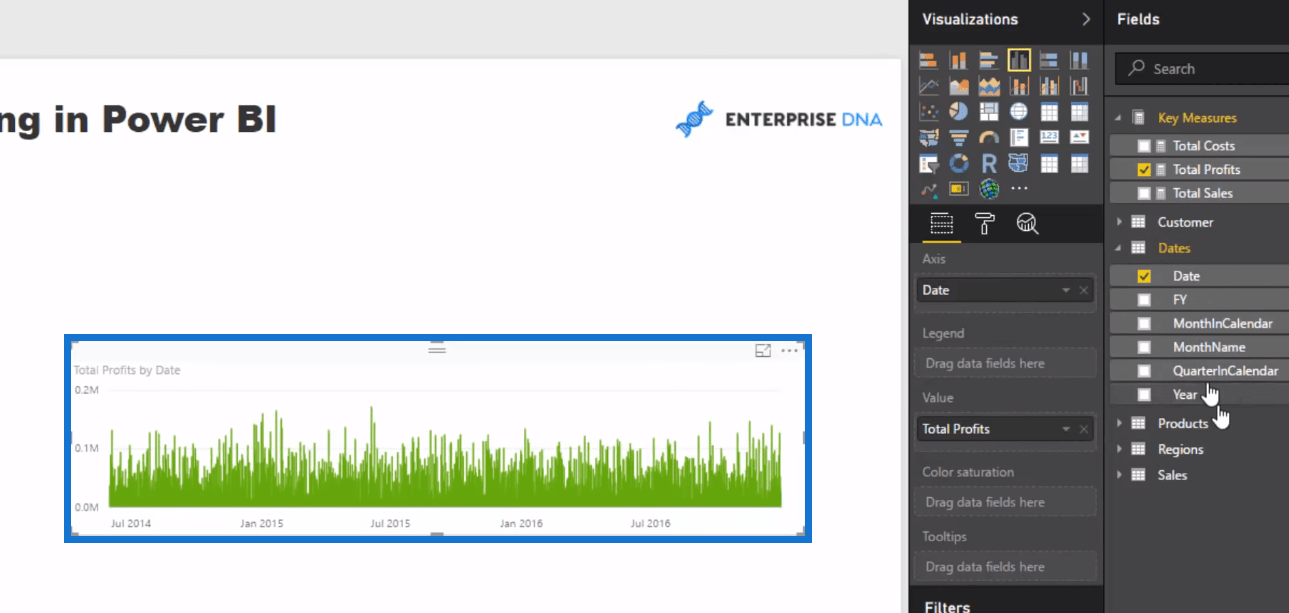Image resolution: width=1289 pixels, height=613 pixels.
Task: Collapse the Key Measures table
Action: tap(1119, 118)
